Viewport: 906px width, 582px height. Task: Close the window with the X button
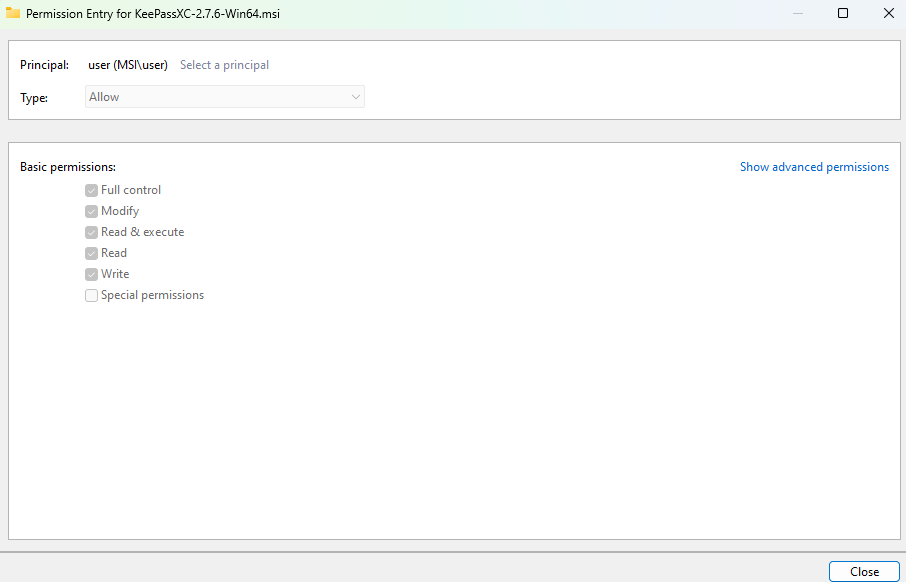click(889, 13)
